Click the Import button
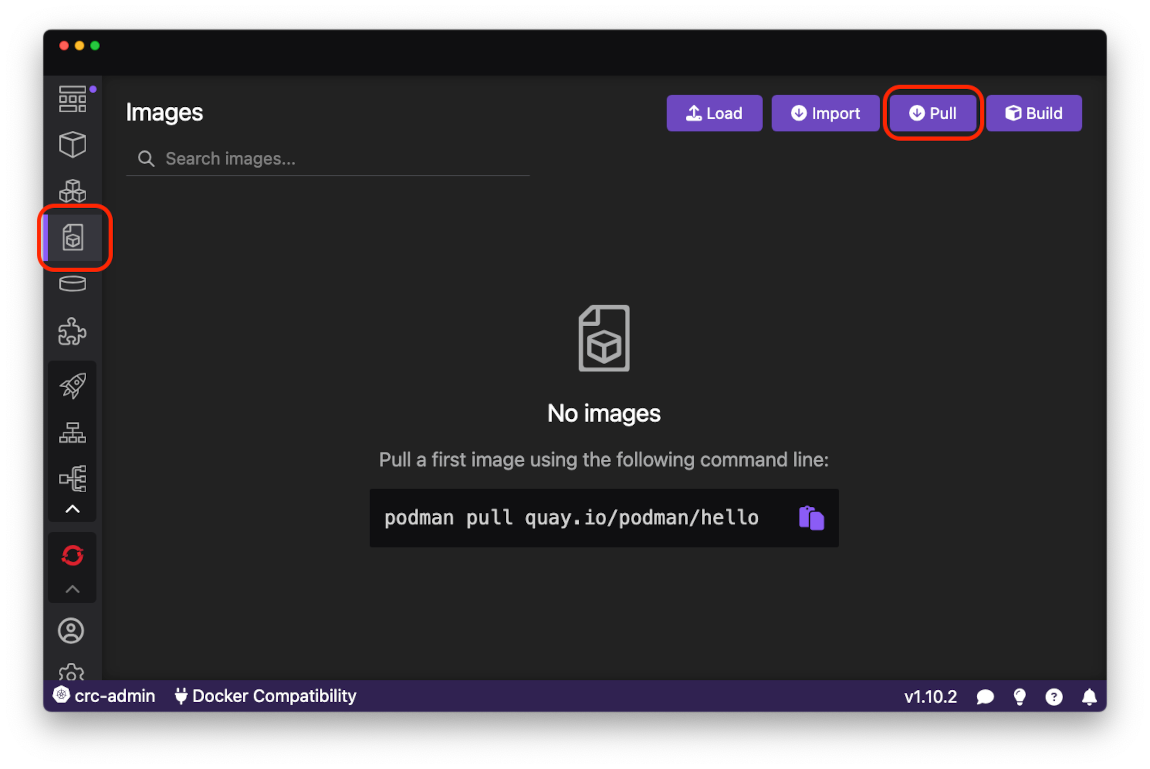1150x769 pixels. click(825, 113)
